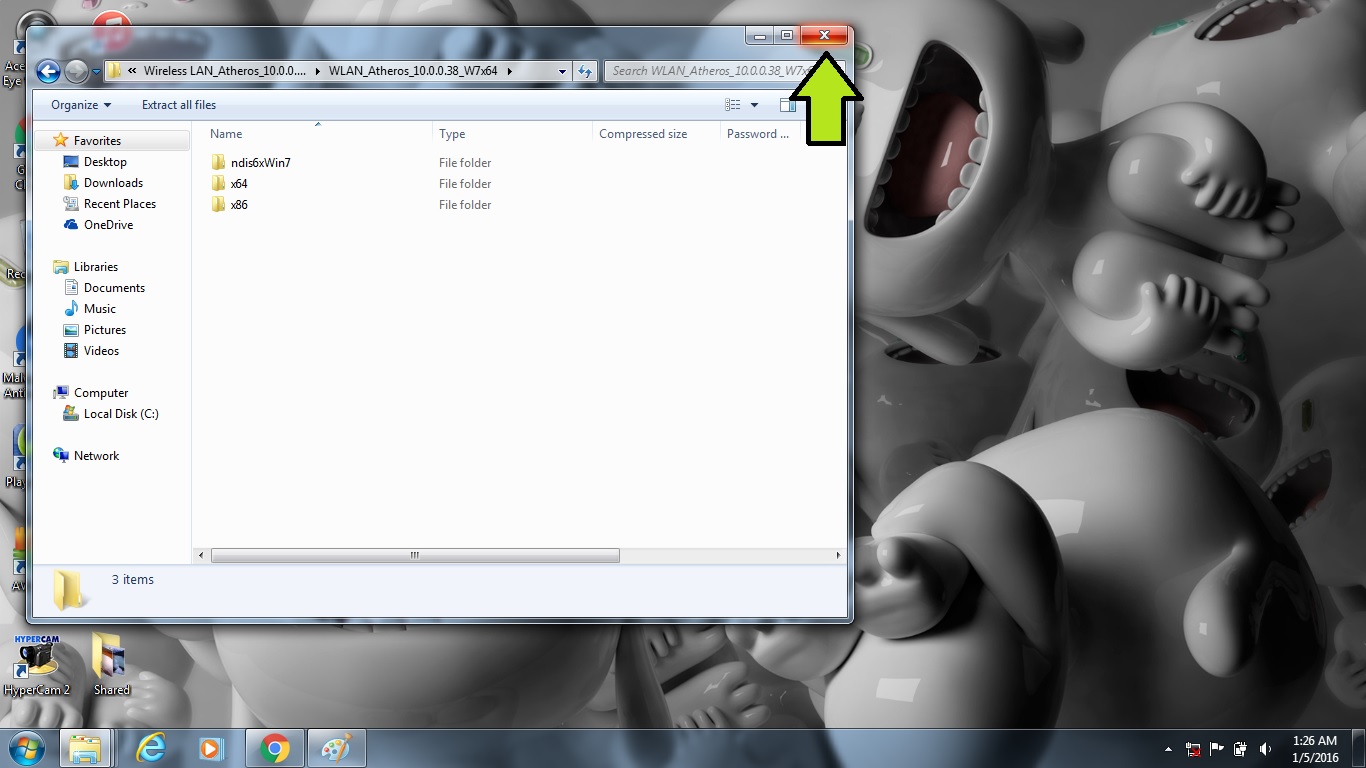Select Computer in the navigation pane
Viewport: 1366px width, 768px height.
click(x=101, y=393)
